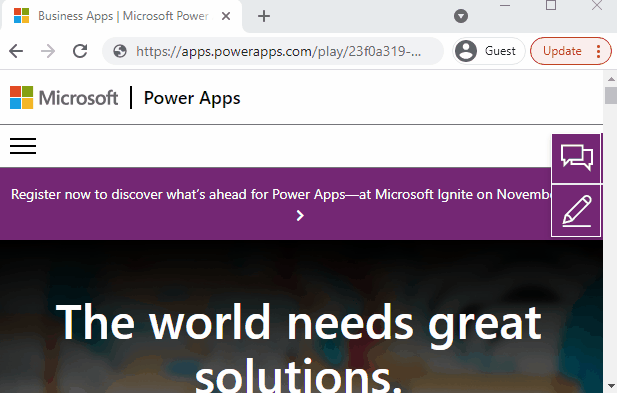Open the tab search dropdown arrow
Viewport: 617px width, 393px height.
coord(461,16)
